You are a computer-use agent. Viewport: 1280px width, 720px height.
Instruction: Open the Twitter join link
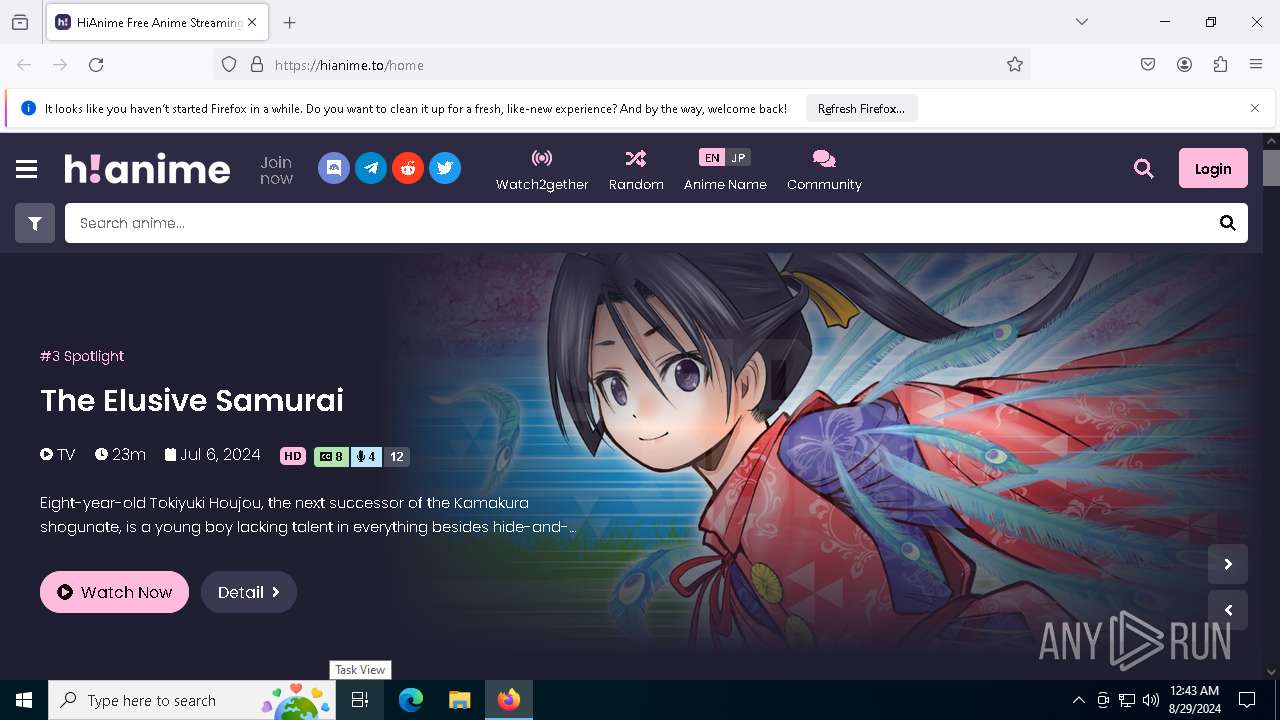445,168
